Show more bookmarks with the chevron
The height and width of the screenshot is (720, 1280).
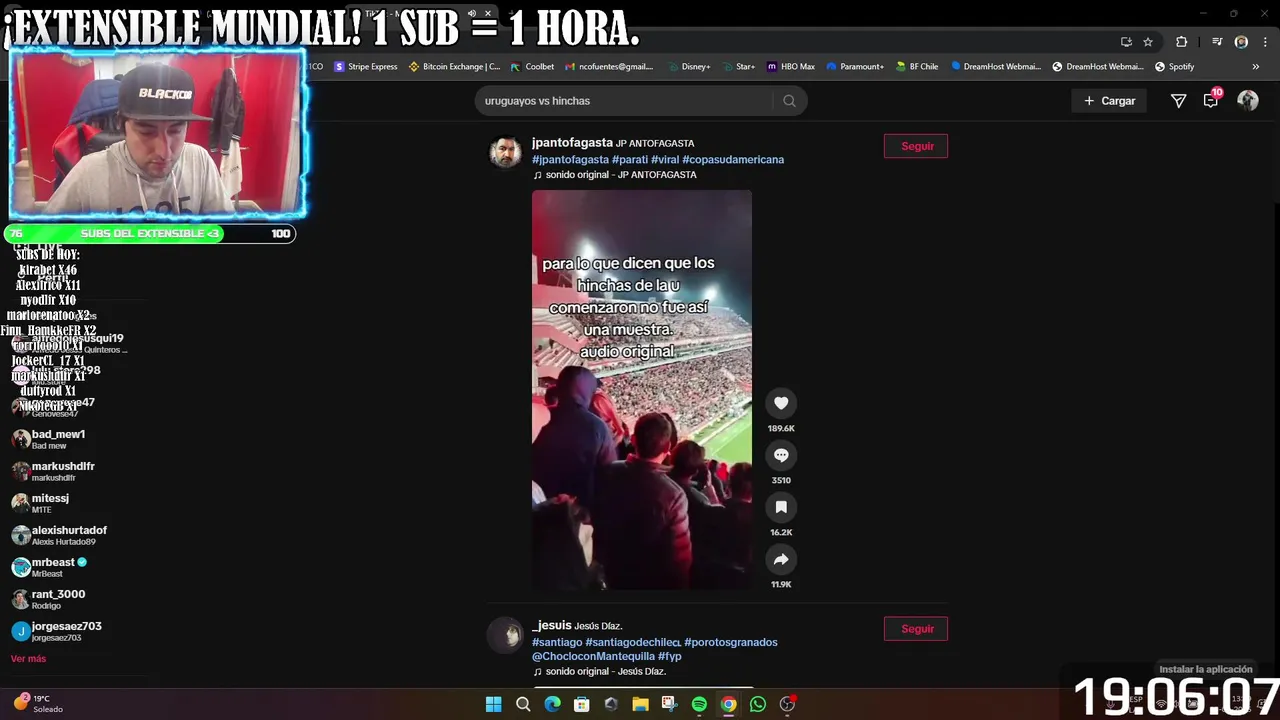pyautogui.click(x=1255, y=67)
